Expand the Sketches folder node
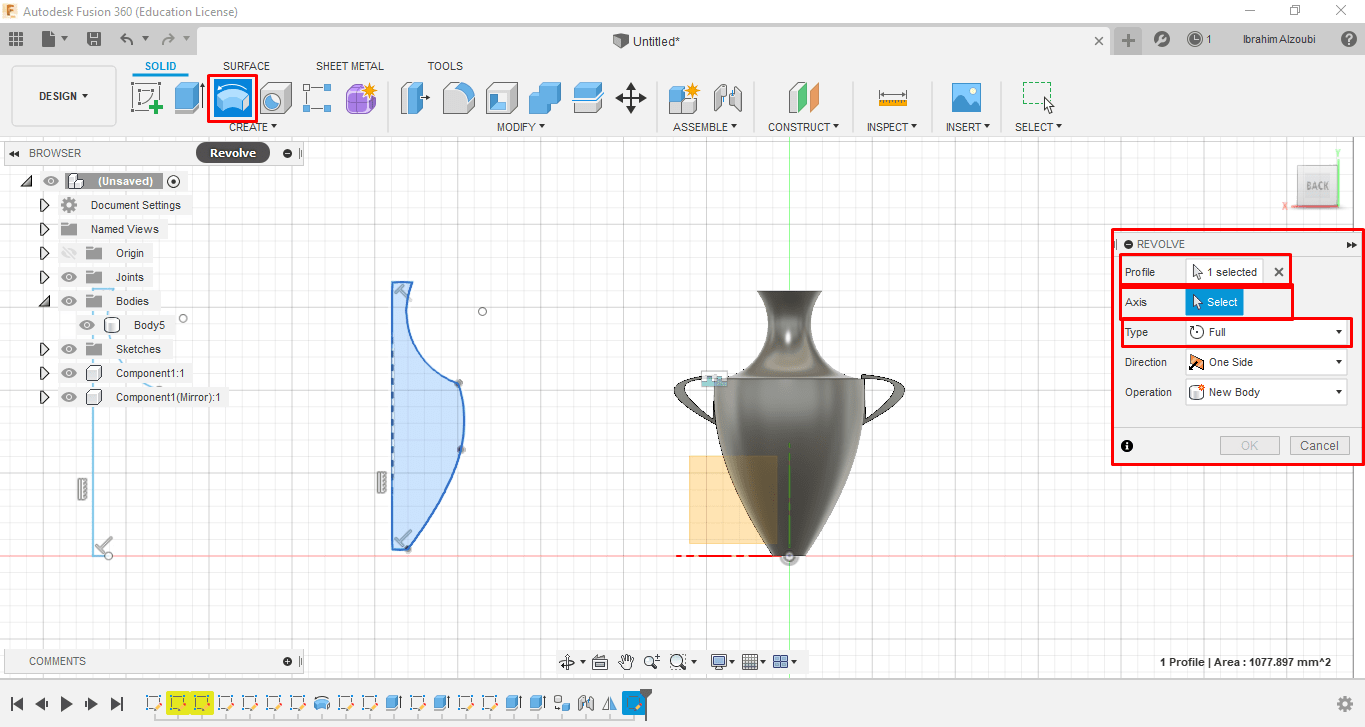This screenshot has width=1365, height=727. click(44, 349)
